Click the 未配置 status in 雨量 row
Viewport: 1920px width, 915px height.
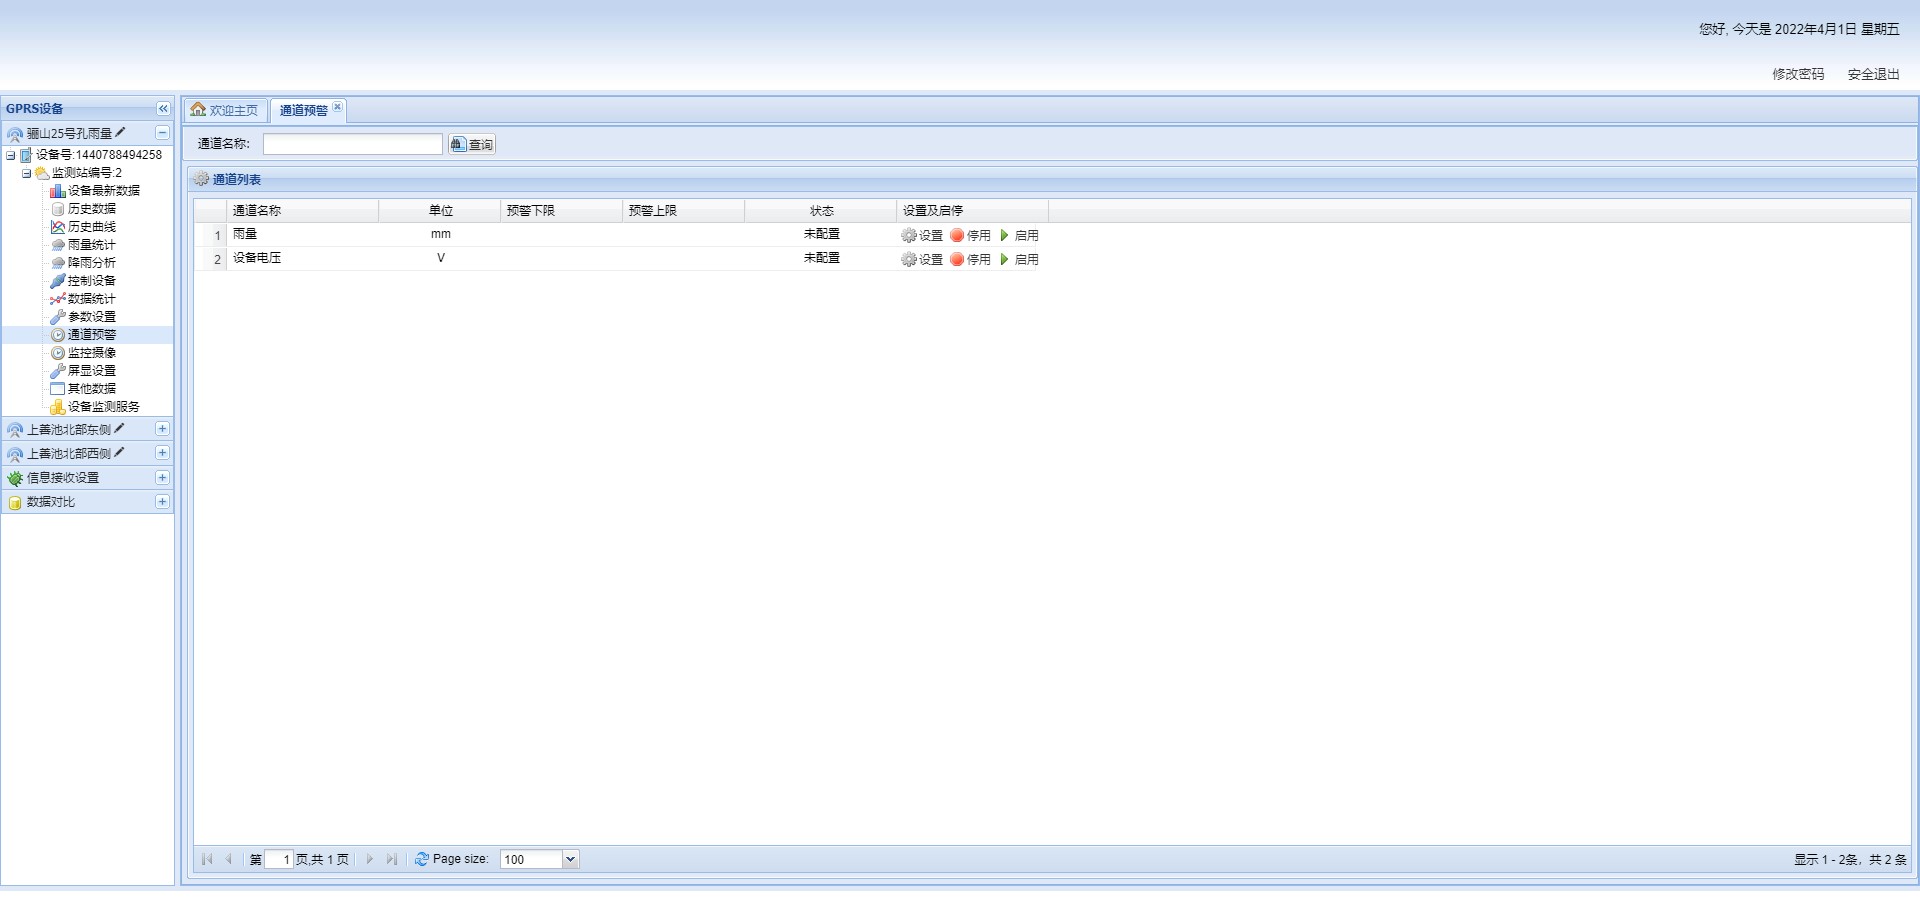821,234
